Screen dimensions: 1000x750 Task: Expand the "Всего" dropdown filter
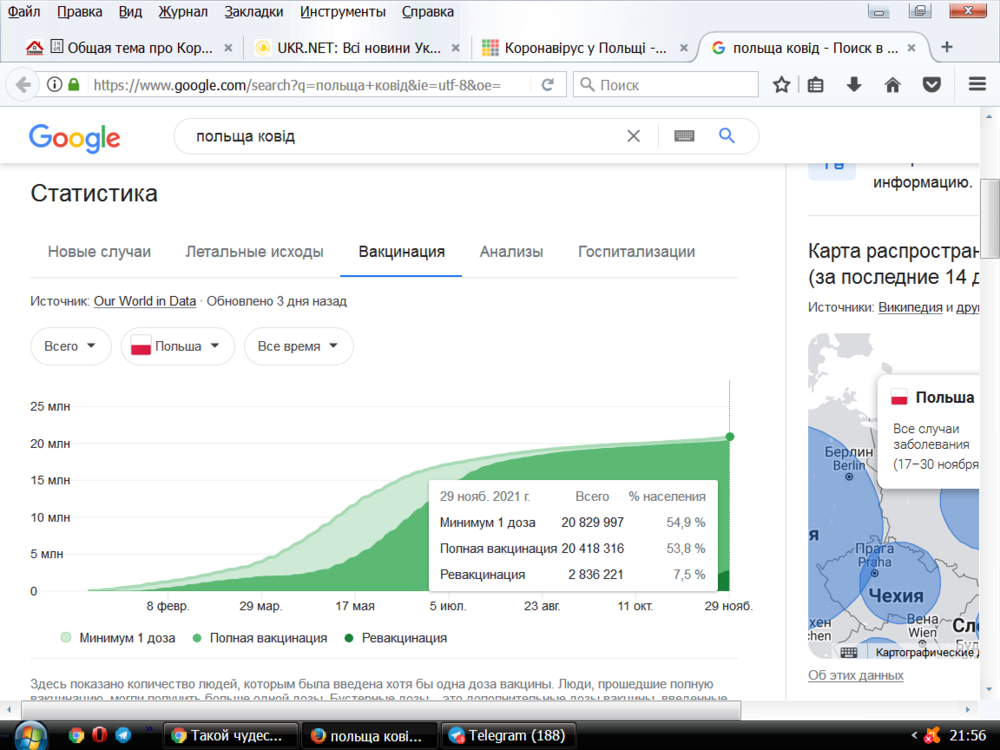pyautogui.click(x=70, y=346)
